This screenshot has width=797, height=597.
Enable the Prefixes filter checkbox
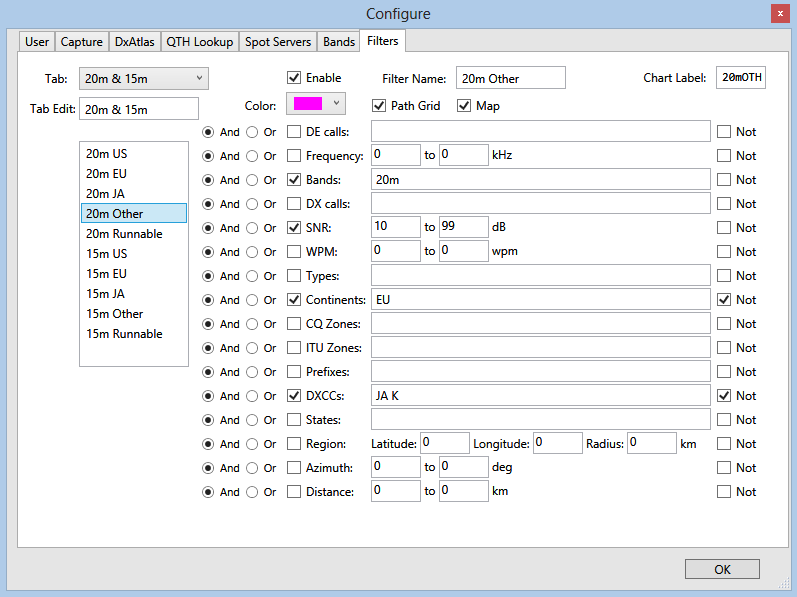point(294,371)
